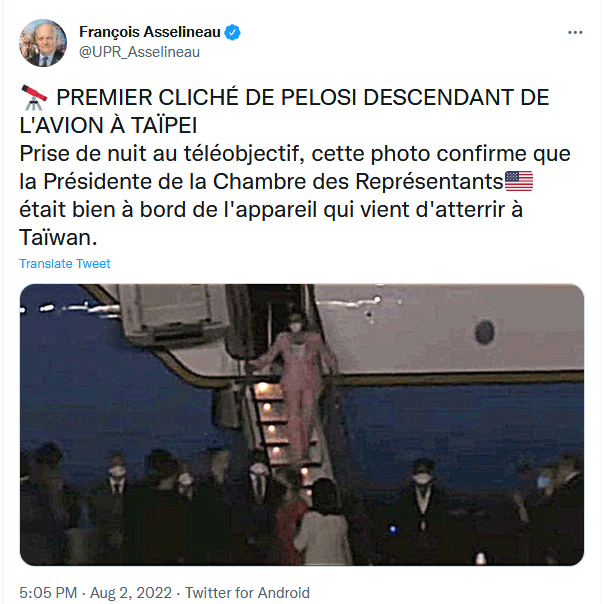Click the text L'AVION À TAÏPEI
This screenshot has height=604, width=604.
pos(108,125)
